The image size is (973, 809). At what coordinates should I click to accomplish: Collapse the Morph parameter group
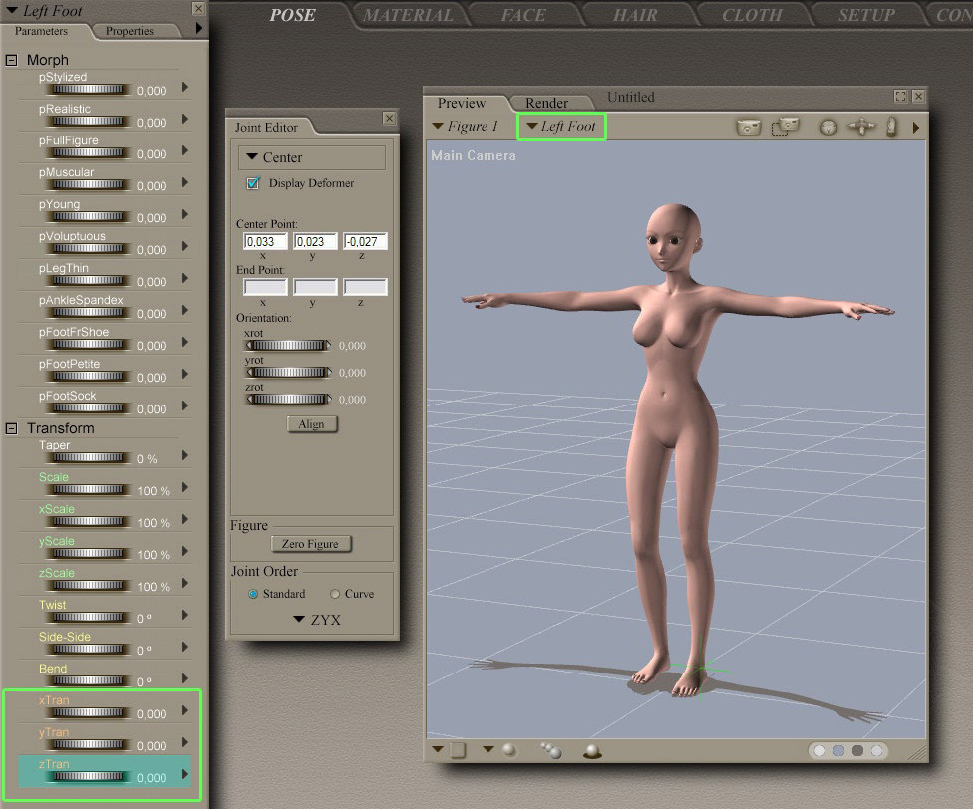tap(12, 61)
